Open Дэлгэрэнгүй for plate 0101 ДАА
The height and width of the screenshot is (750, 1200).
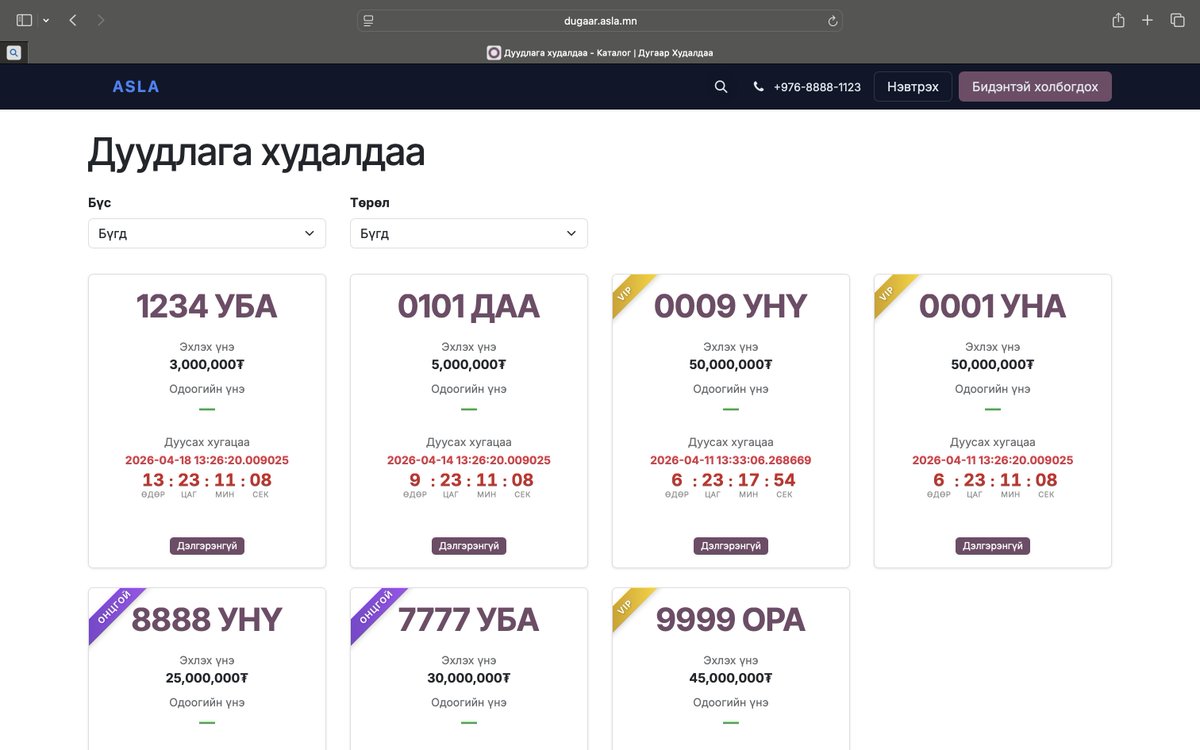tap(469, 546)
